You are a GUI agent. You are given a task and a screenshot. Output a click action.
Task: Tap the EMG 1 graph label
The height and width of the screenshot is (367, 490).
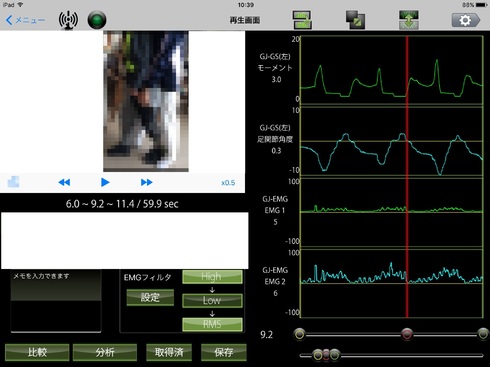[x=275, y=211]
